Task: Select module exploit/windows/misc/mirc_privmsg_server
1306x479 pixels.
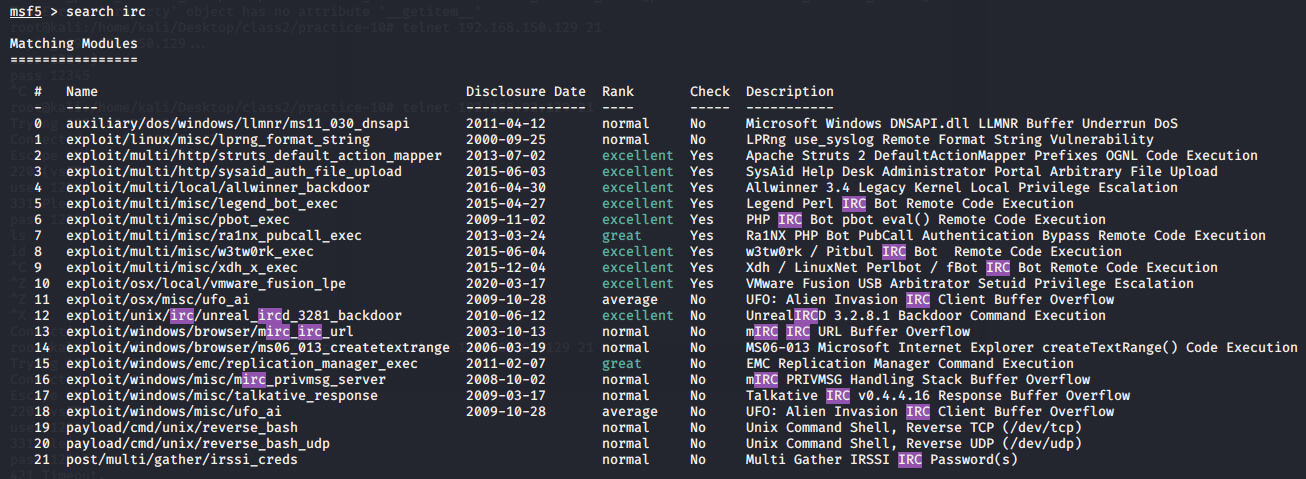Action: tap(226, 380)
